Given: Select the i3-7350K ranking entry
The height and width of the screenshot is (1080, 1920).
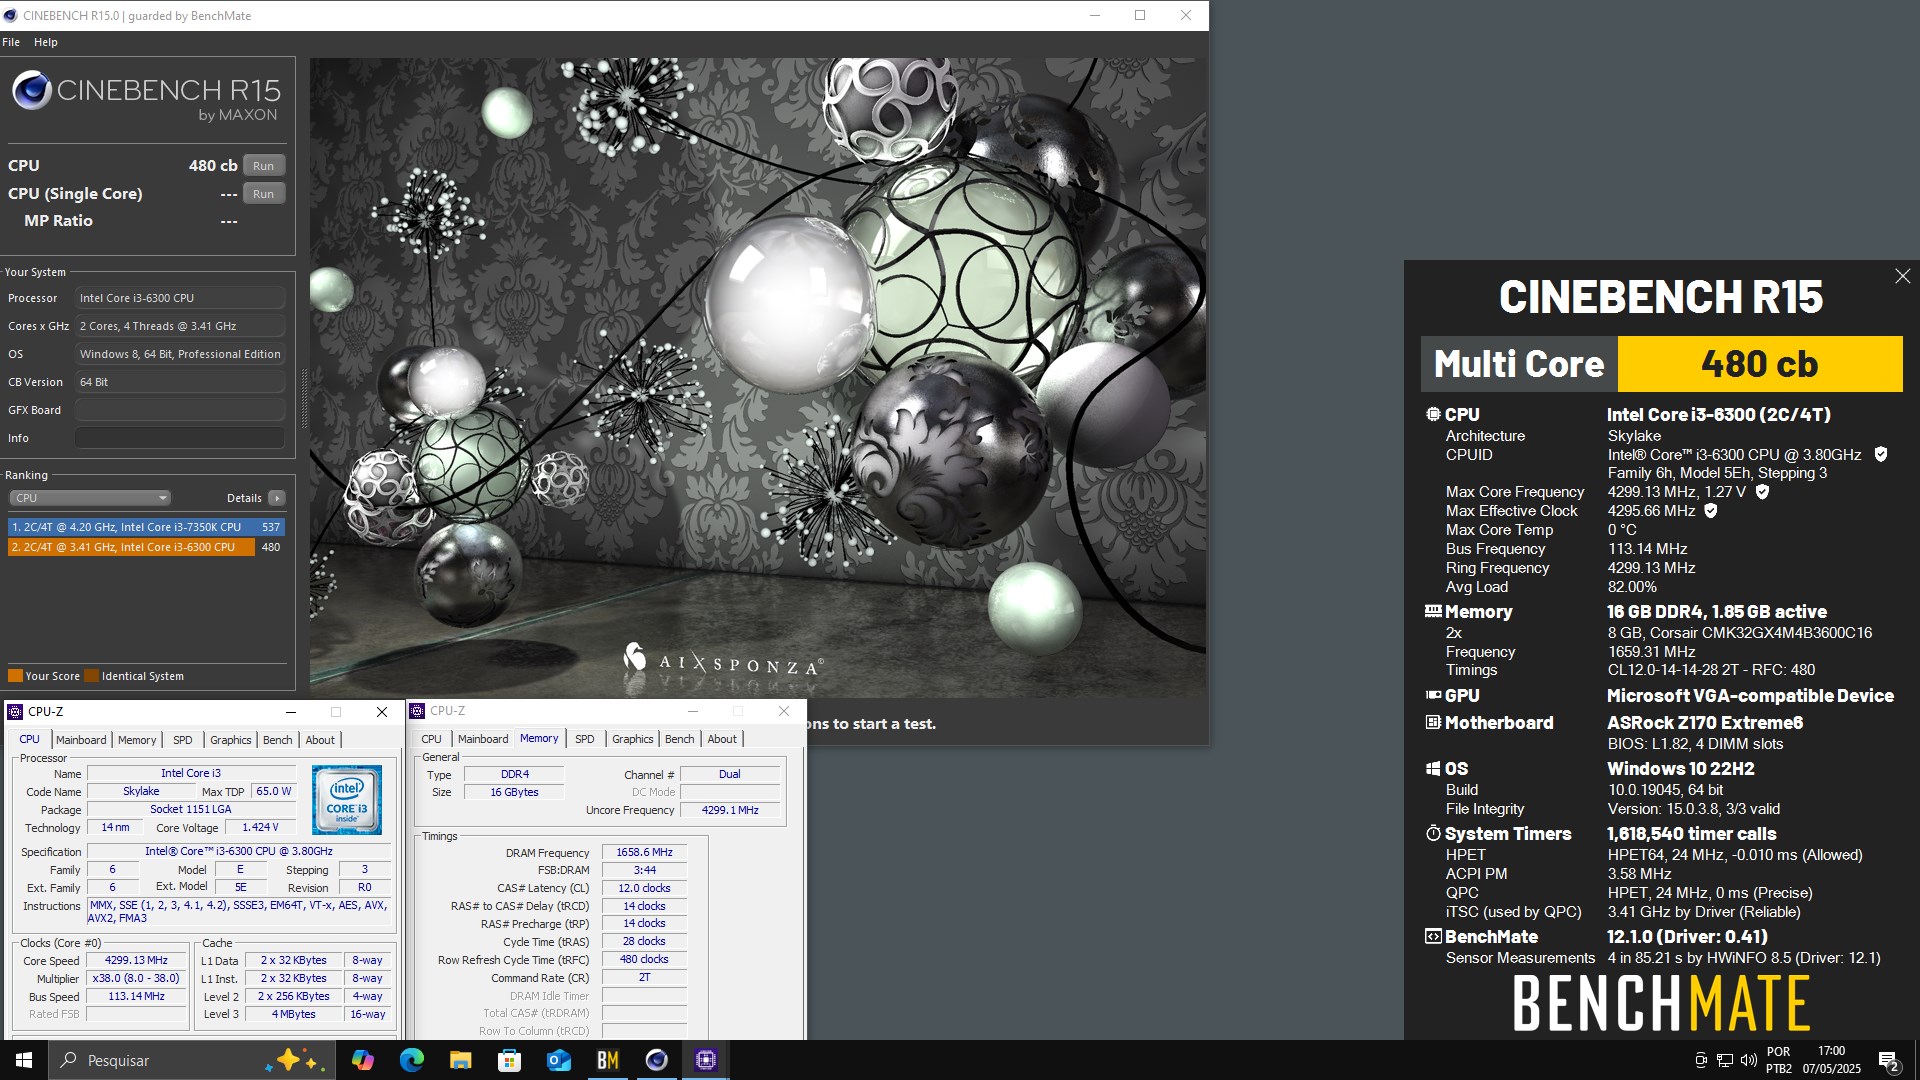Looking at the screenshot, I should [x=146, y=527].
